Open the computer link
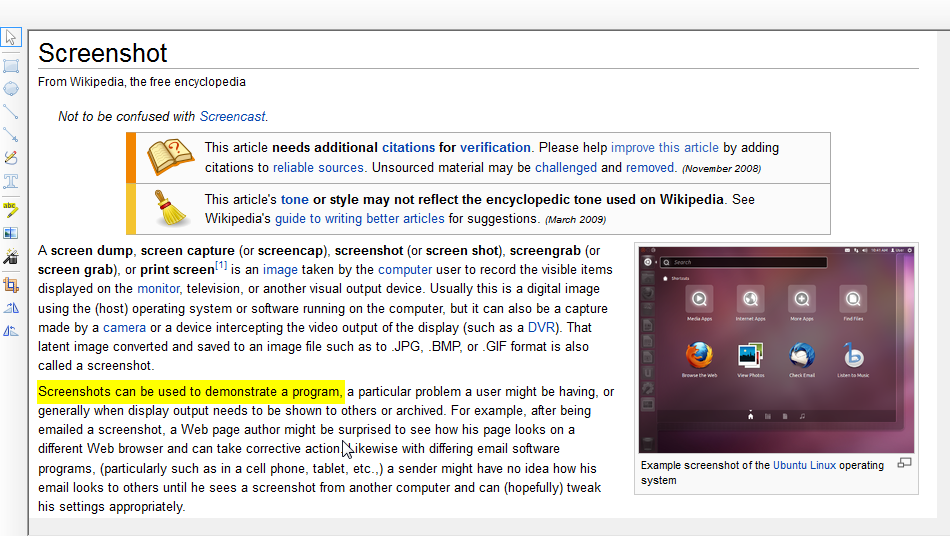950x536 pixels. click(405, 270)
